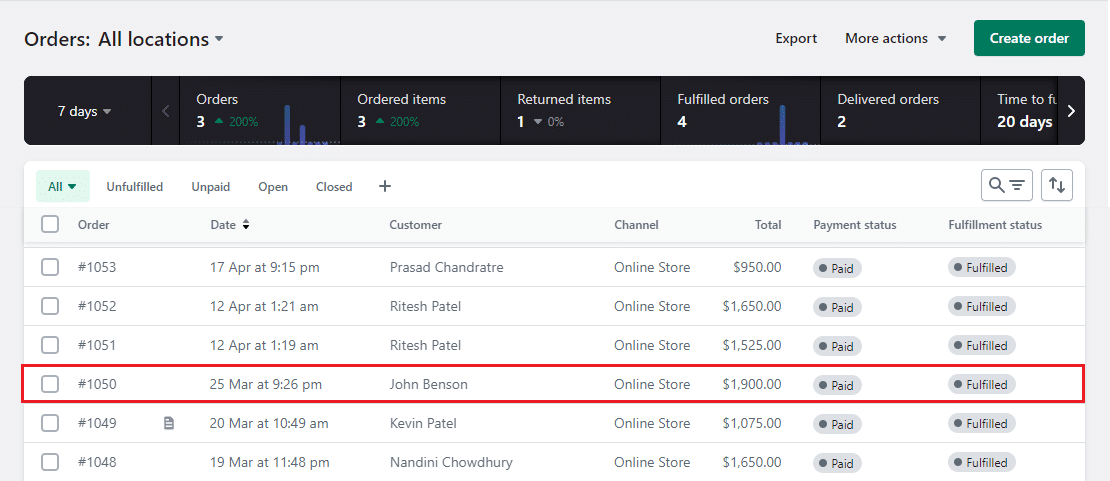Open the Fulfilled orders metric card
Screen dimensions: 1110x481
coord(740,111)
